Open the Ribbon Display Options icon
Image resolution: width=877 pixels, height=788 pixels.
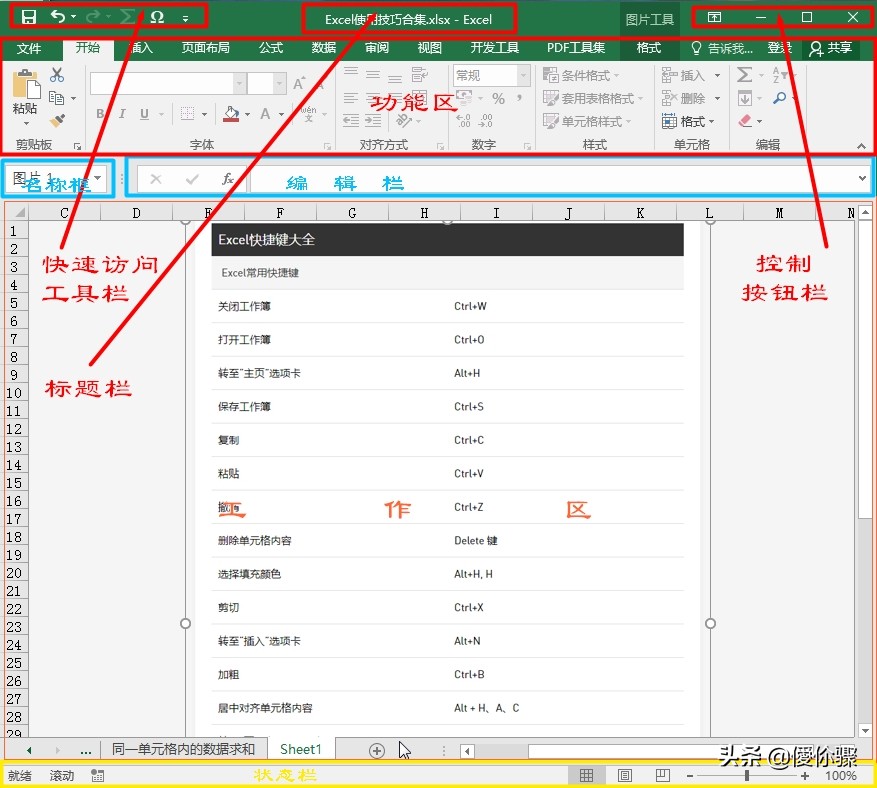[x=714, y=17]
